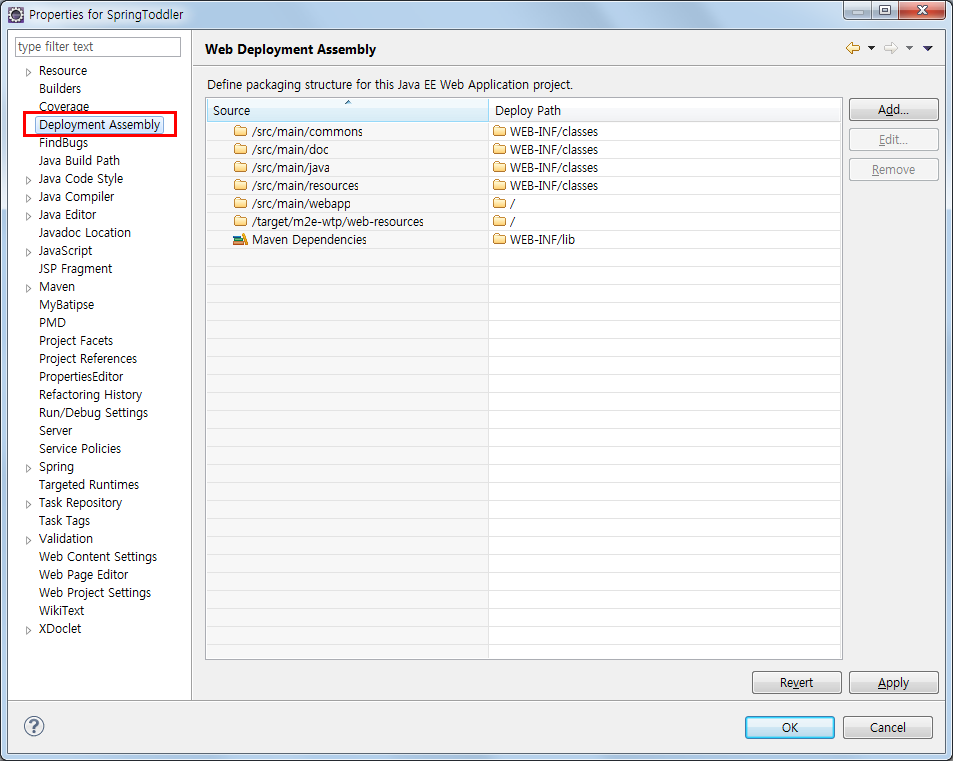Open Web Content Settings page
The height and width of the screenshot is (761, 953).
pos(98,556)
